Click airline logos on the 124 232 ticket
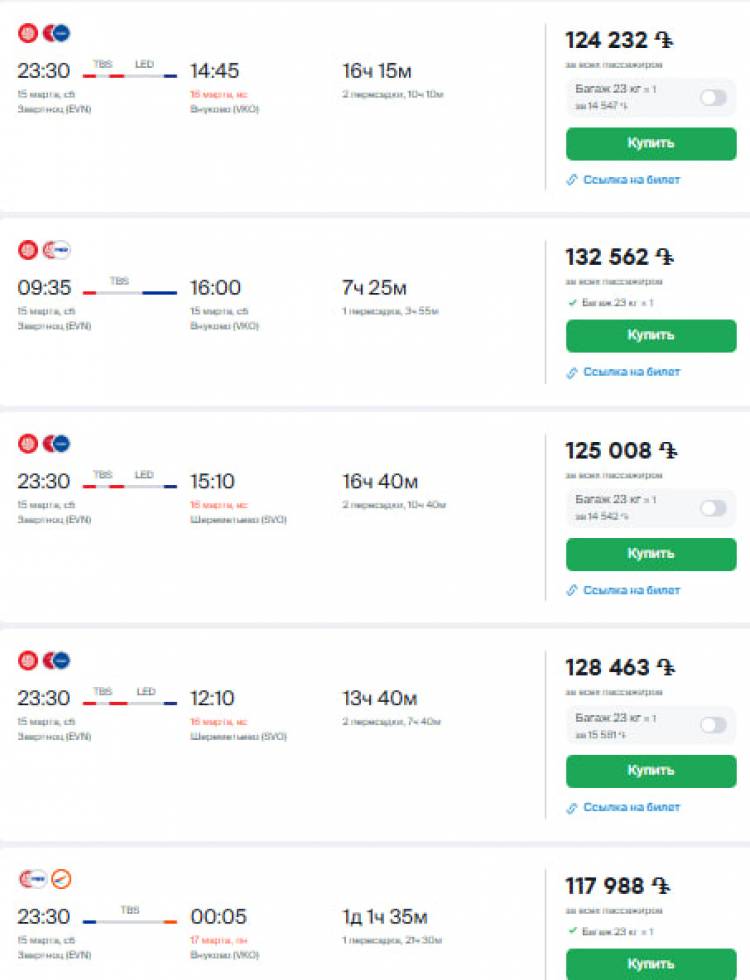The width and height of the screenshot is (750, 980). pos(44,32)
